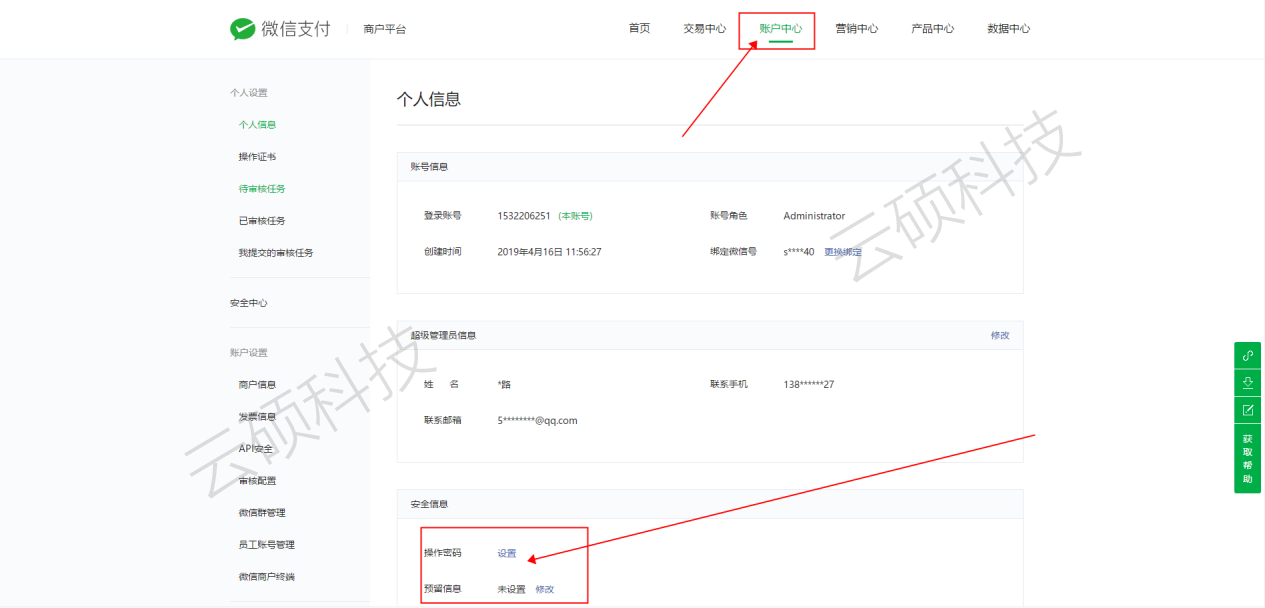1265x608 pixels.
Task: Go to API安全 sidebar item
Action: [255, 449]
